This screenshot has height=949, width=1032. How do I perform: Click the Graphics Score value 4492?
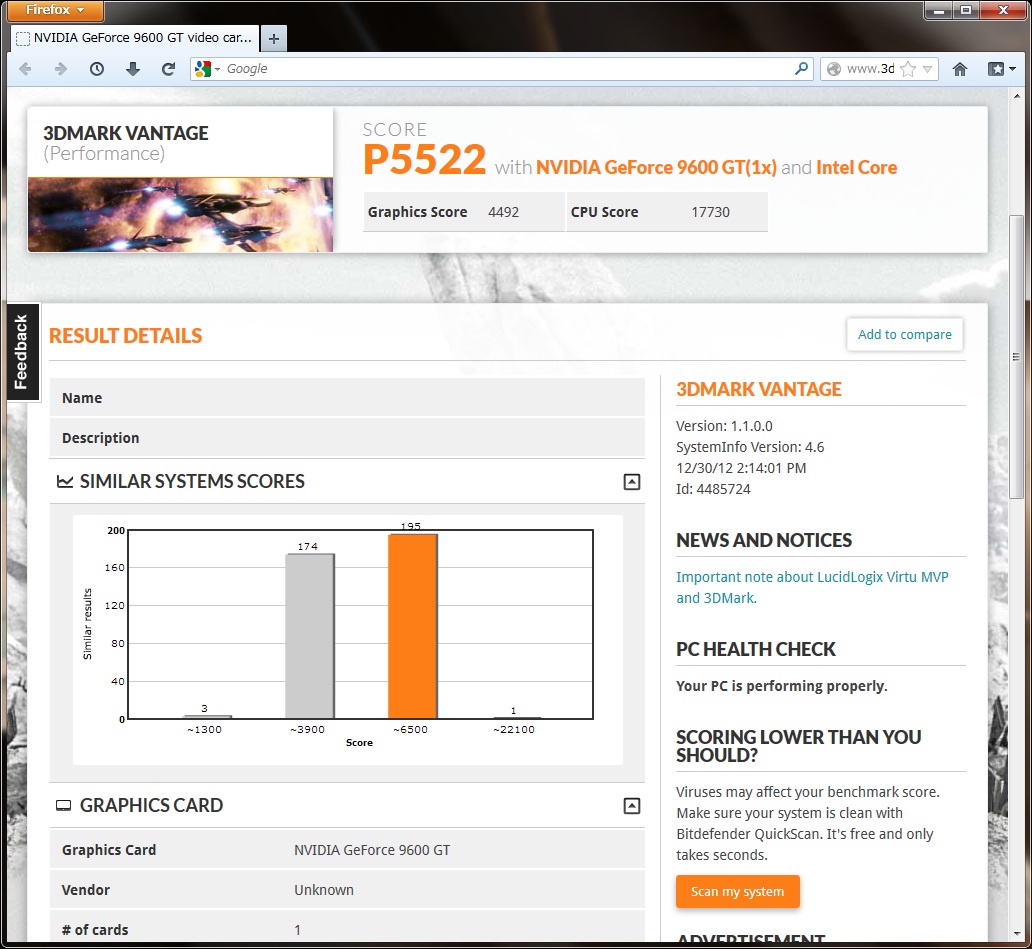click(x=503, y=212)
